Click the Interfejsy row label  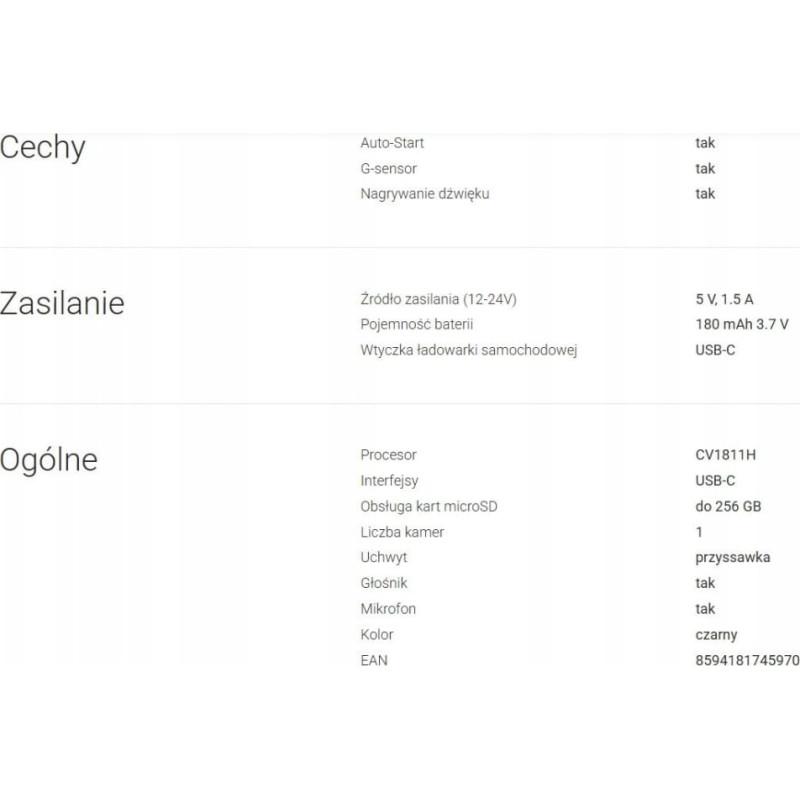tap(391, 480)
